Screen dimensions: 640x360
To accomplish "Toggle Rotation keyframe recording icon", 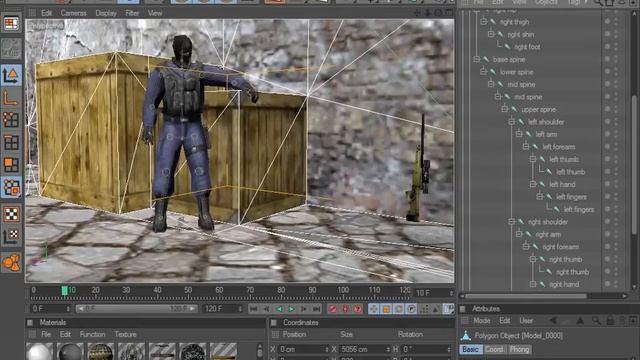I will pos(399,309).
